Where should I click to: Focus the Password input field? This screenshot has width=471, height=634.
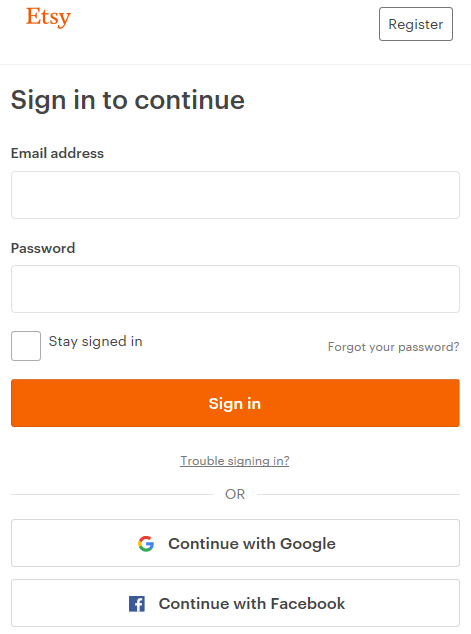click(235, 289)
